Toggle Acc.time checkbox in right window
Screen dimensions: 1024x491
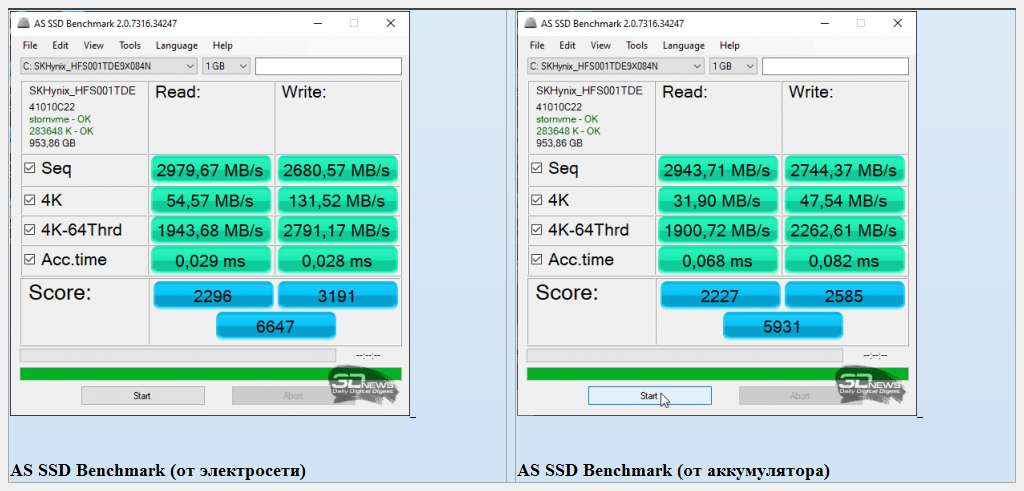pyautogui.click(x=537, y=260)
